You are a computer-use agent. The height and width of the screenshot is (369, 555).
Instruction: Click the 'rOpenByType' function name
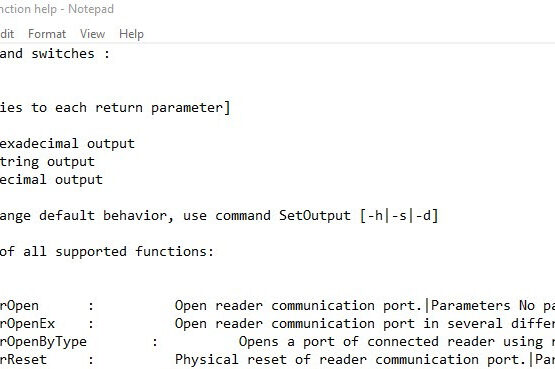(43, 342)
